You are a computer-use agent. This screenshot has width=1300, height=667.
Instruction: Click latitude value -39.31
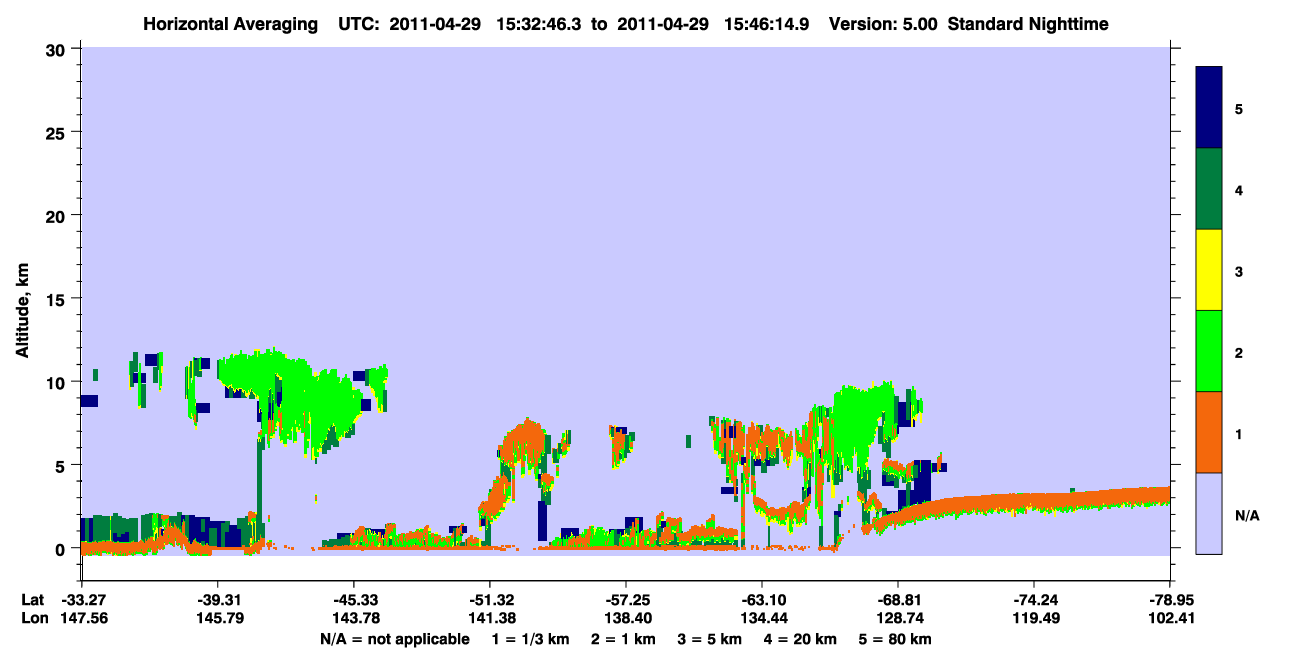click(x=217, y=600)
